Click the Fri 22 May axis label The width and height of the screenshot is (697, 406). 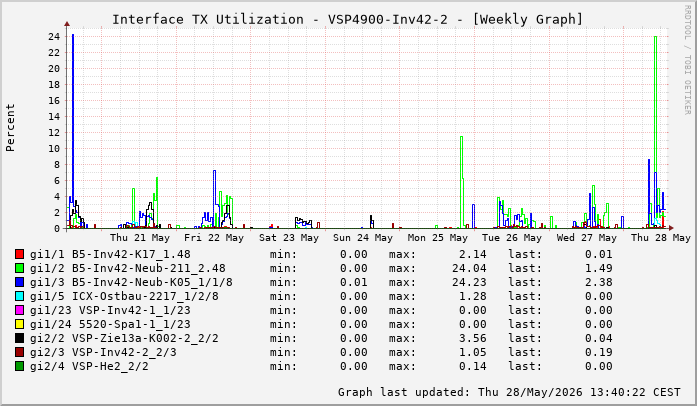click(214, 238)
